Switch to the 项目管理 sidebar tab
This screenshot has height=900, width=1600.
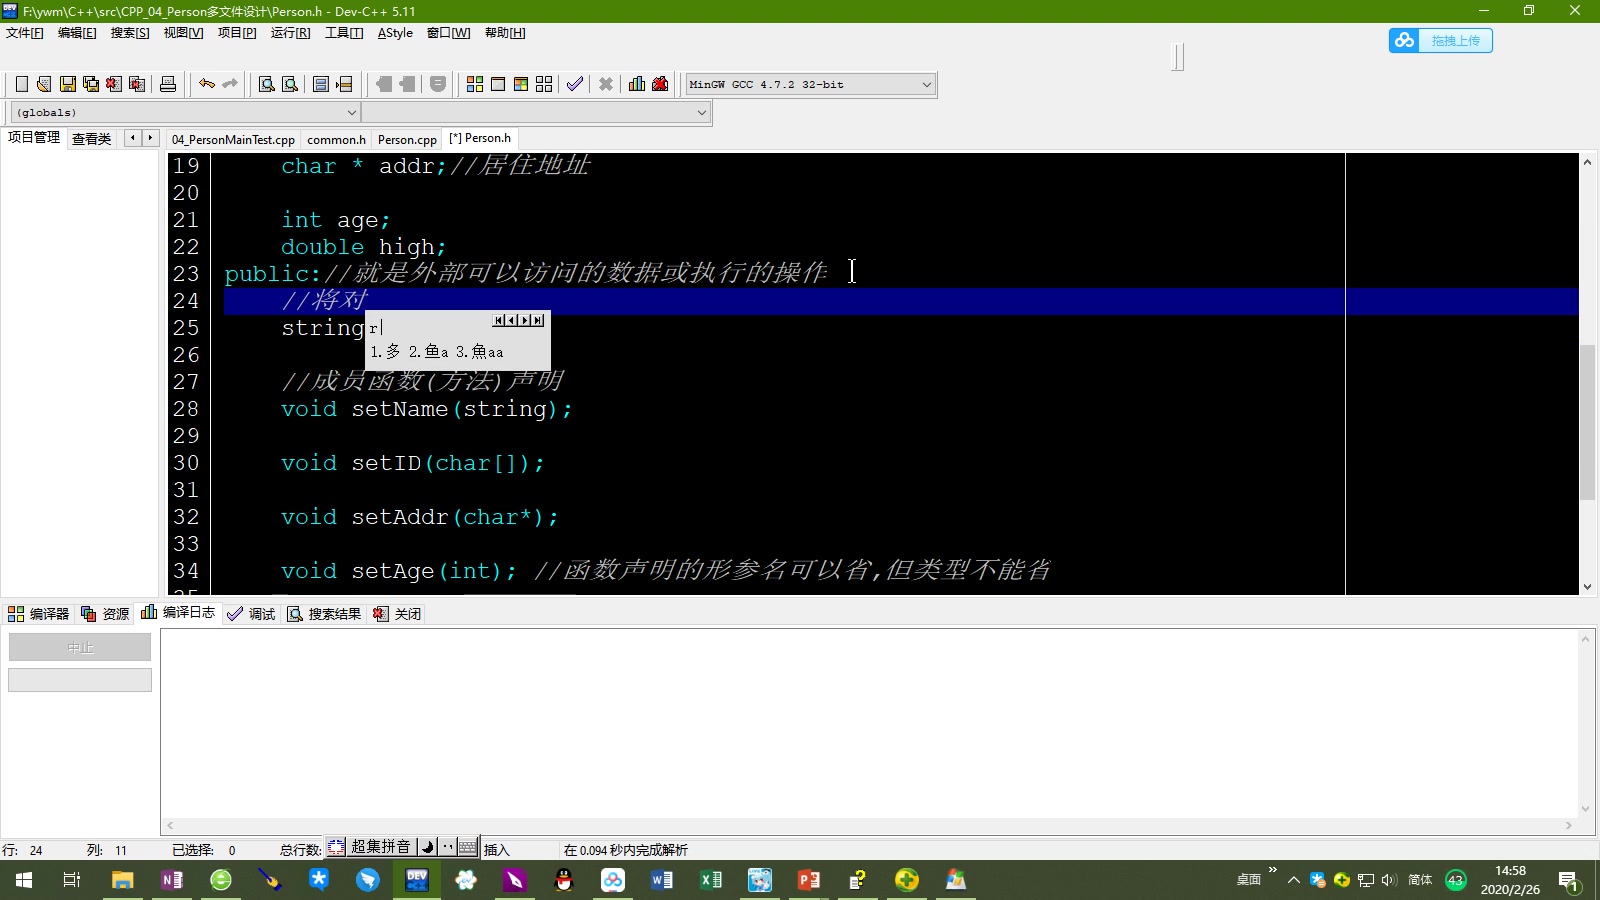click(34, 138)
